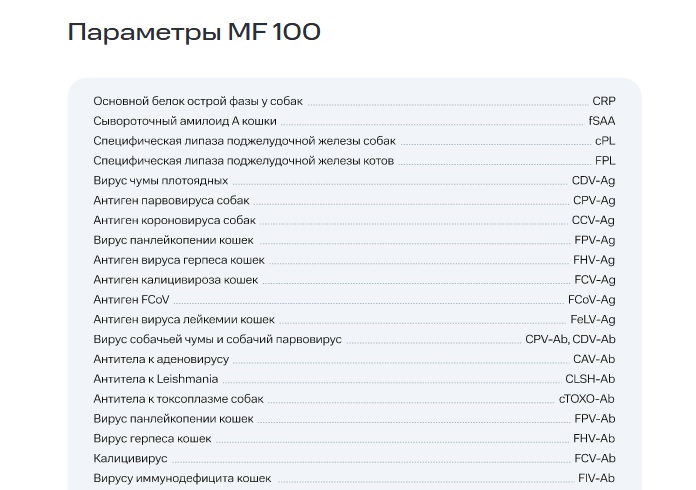Click "Сывороточный амилоид А кошки" row label
Viewport: 696px width, 490px height.
tap(171, 121)
